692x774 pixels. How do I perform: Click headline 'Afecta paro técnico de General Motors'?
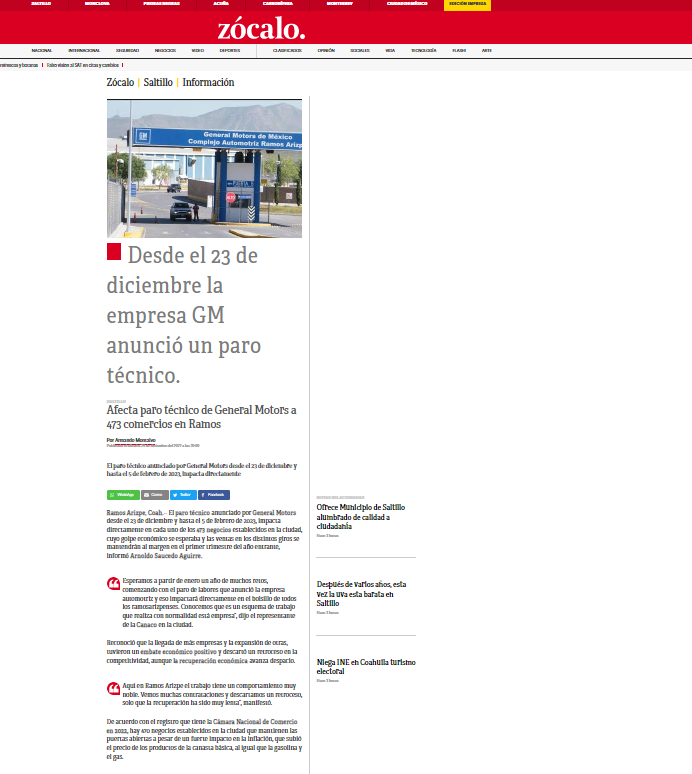201,417
